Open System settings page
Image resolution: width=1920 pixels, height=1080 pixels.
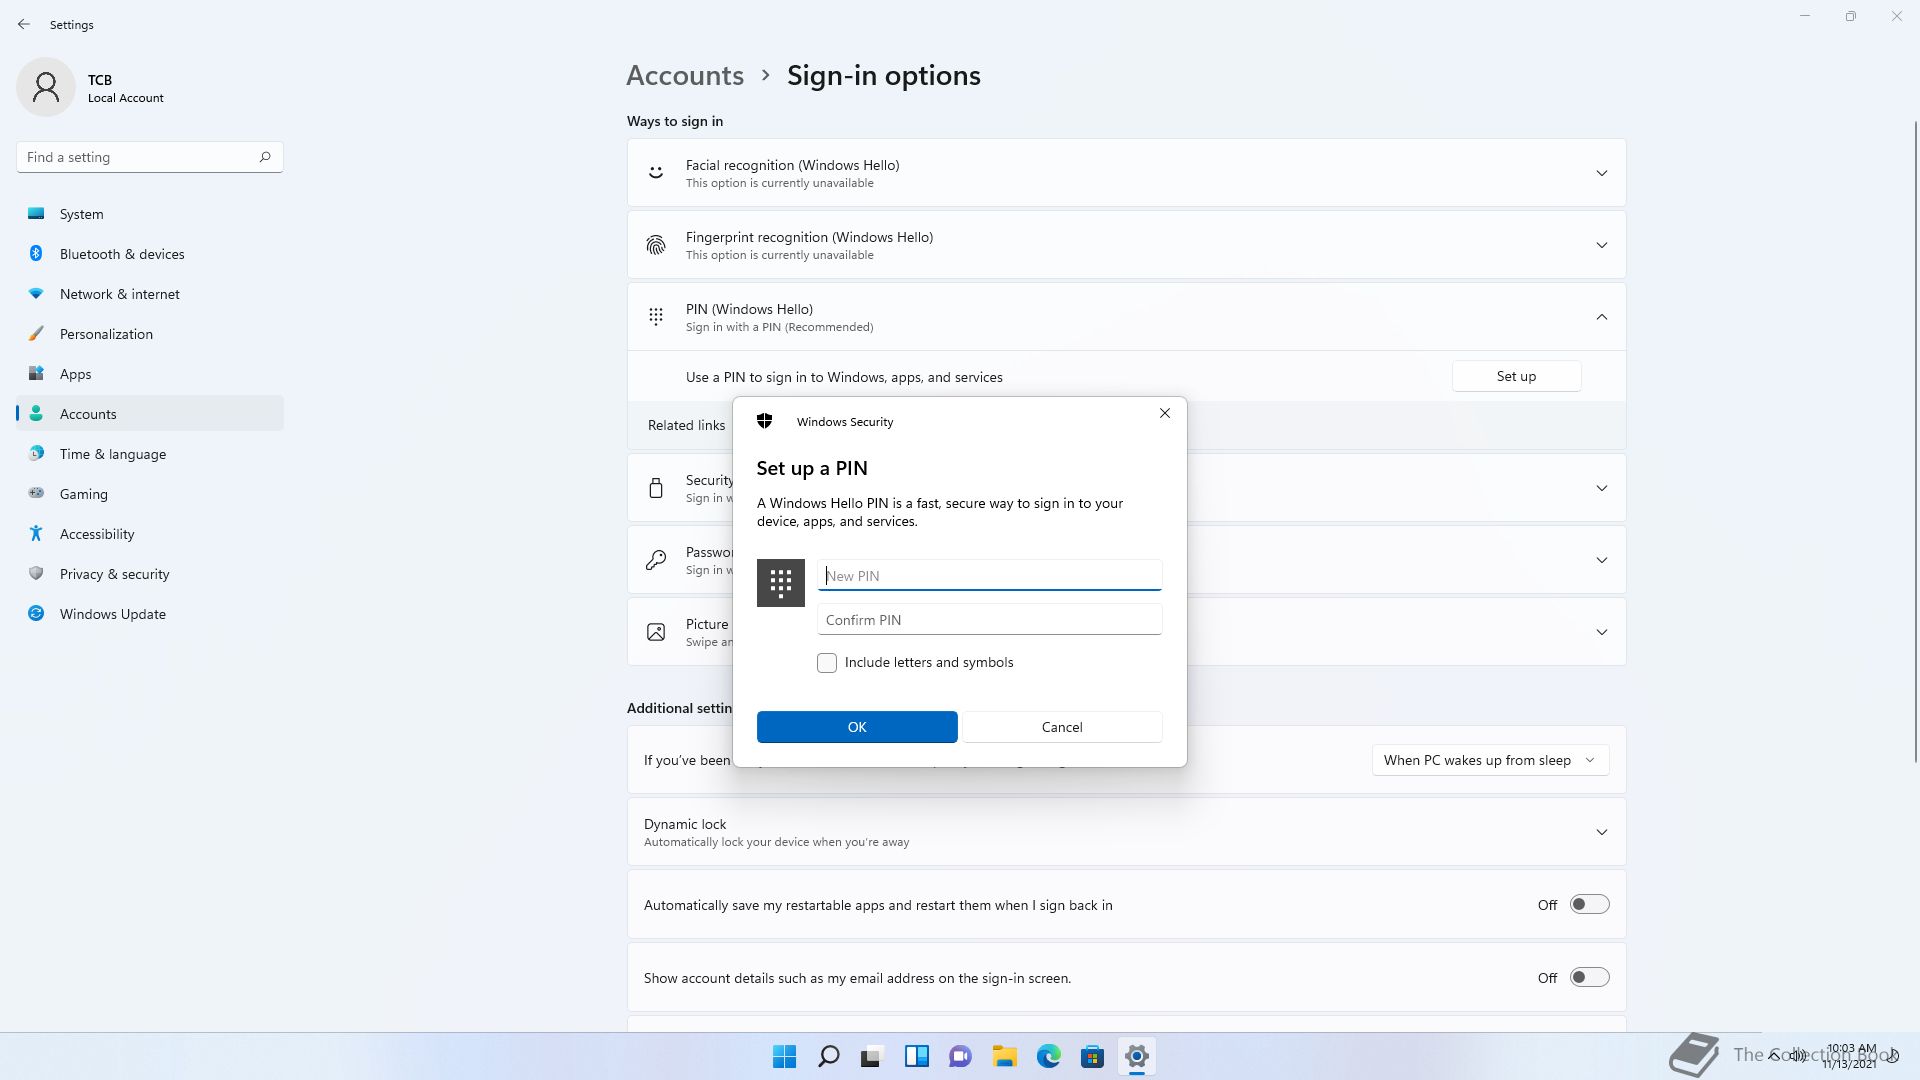pyautogui.click(x=150, y=214)
